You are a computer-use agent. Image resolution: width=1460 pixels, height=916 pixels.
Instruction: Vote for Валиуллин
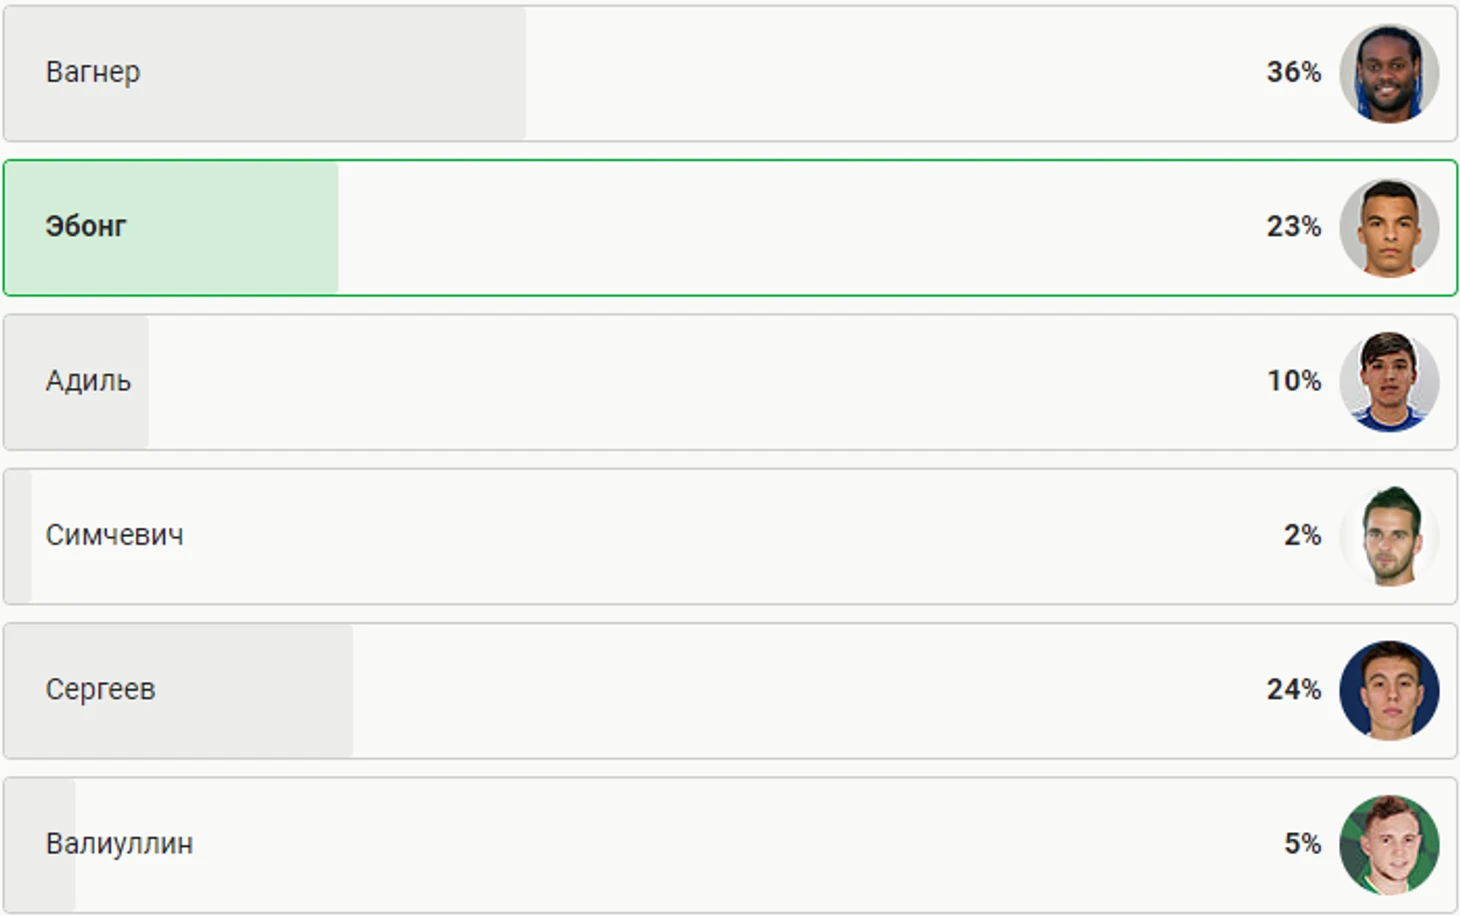click(730, 845)
